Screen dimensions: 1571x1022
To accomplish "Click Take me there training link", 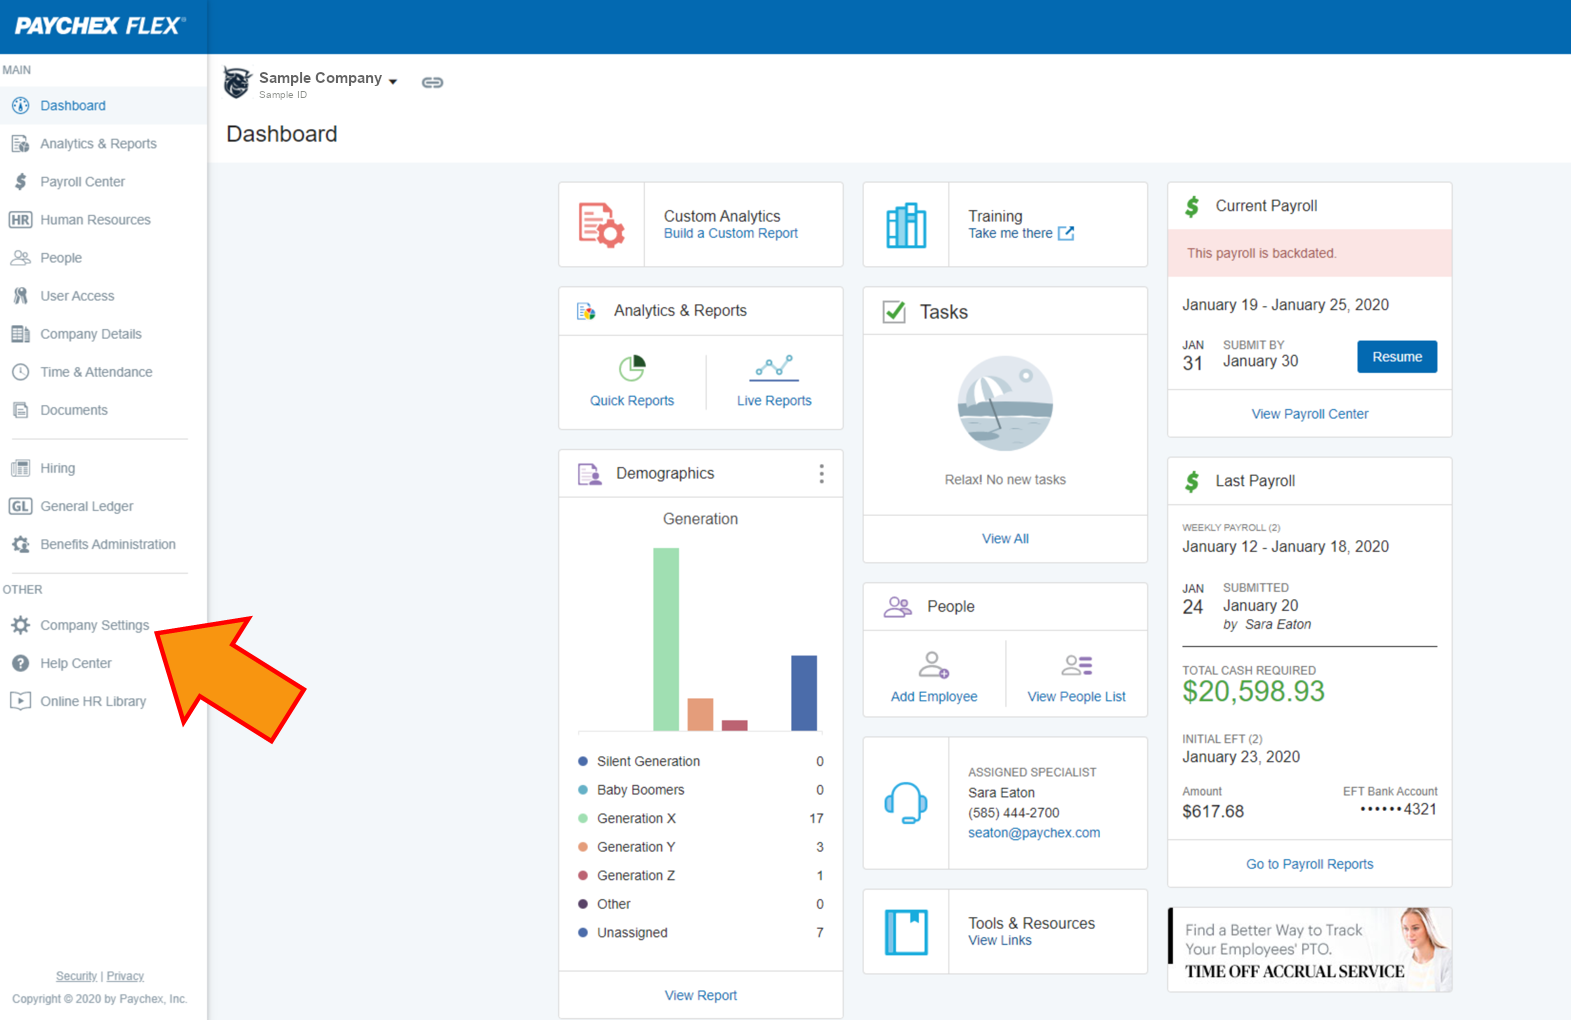I will click(1021, 233).
